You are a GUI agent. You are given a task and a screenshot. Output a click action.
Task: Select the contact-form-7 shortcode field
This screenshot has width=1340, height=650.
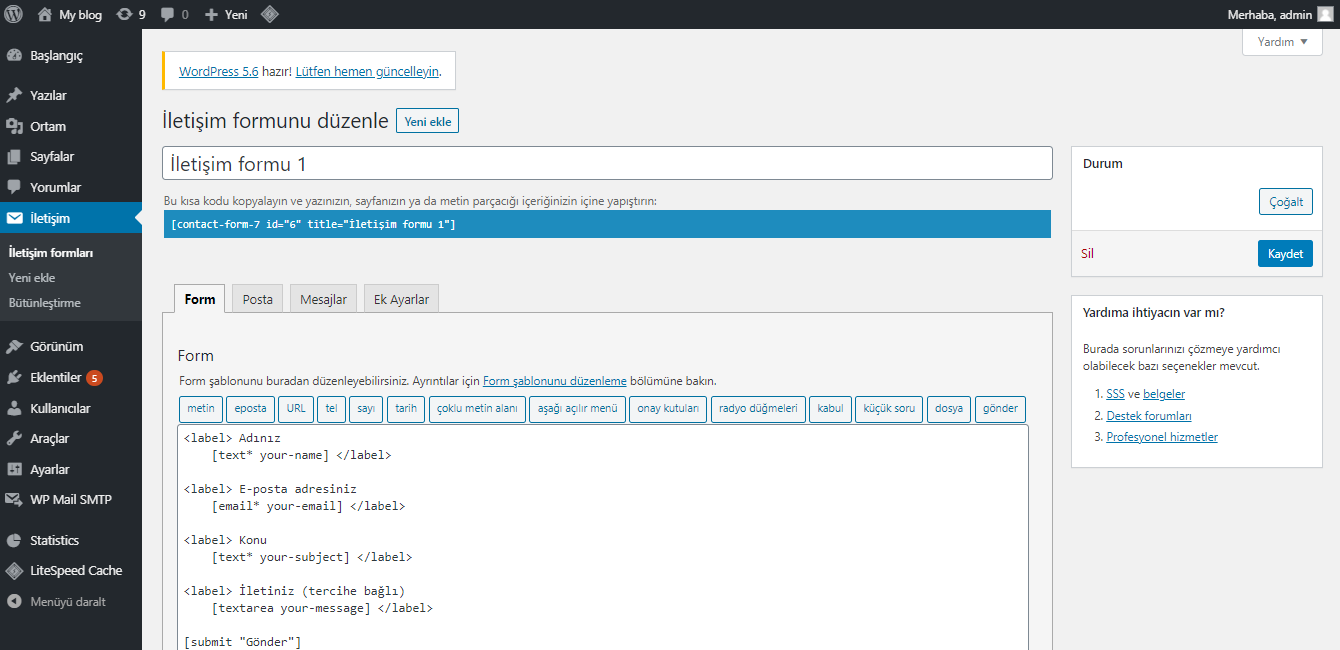point(607,224)
